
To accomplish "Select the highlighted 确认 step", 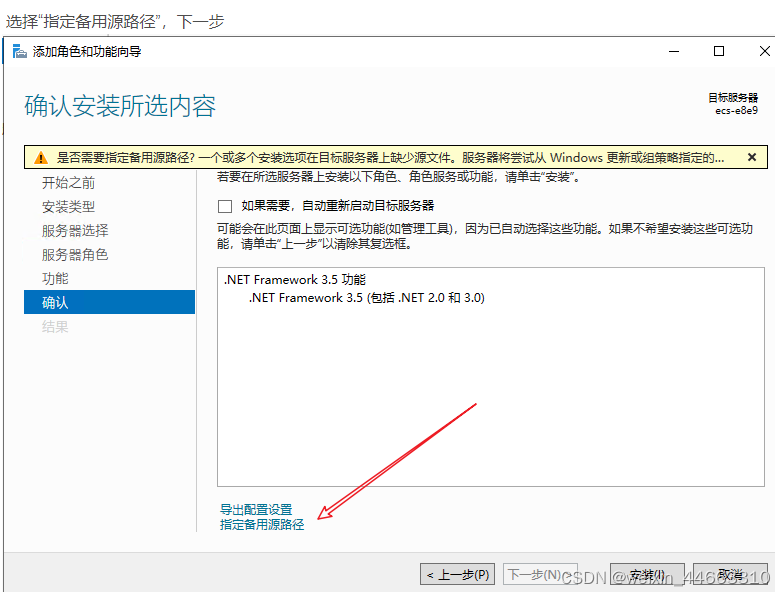I will point(55,302).
